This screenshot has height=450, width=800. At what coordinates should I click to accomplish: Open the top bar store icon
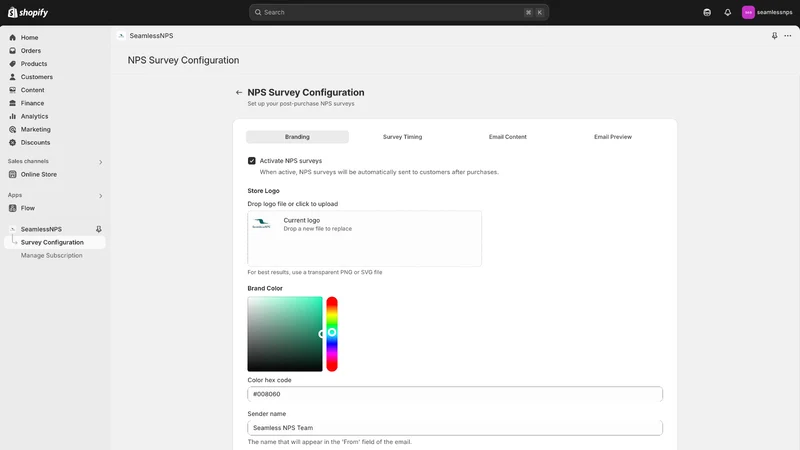click(x=707, y=12)
